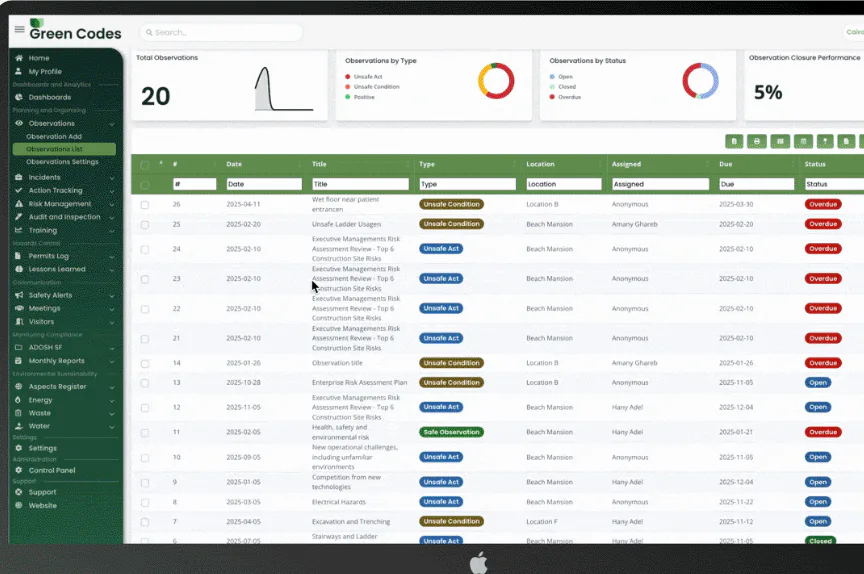The width and height of the screenshot is (864, 574).
Task: Tick the checkbox for observation 22
Action: [x=144, y=309]
